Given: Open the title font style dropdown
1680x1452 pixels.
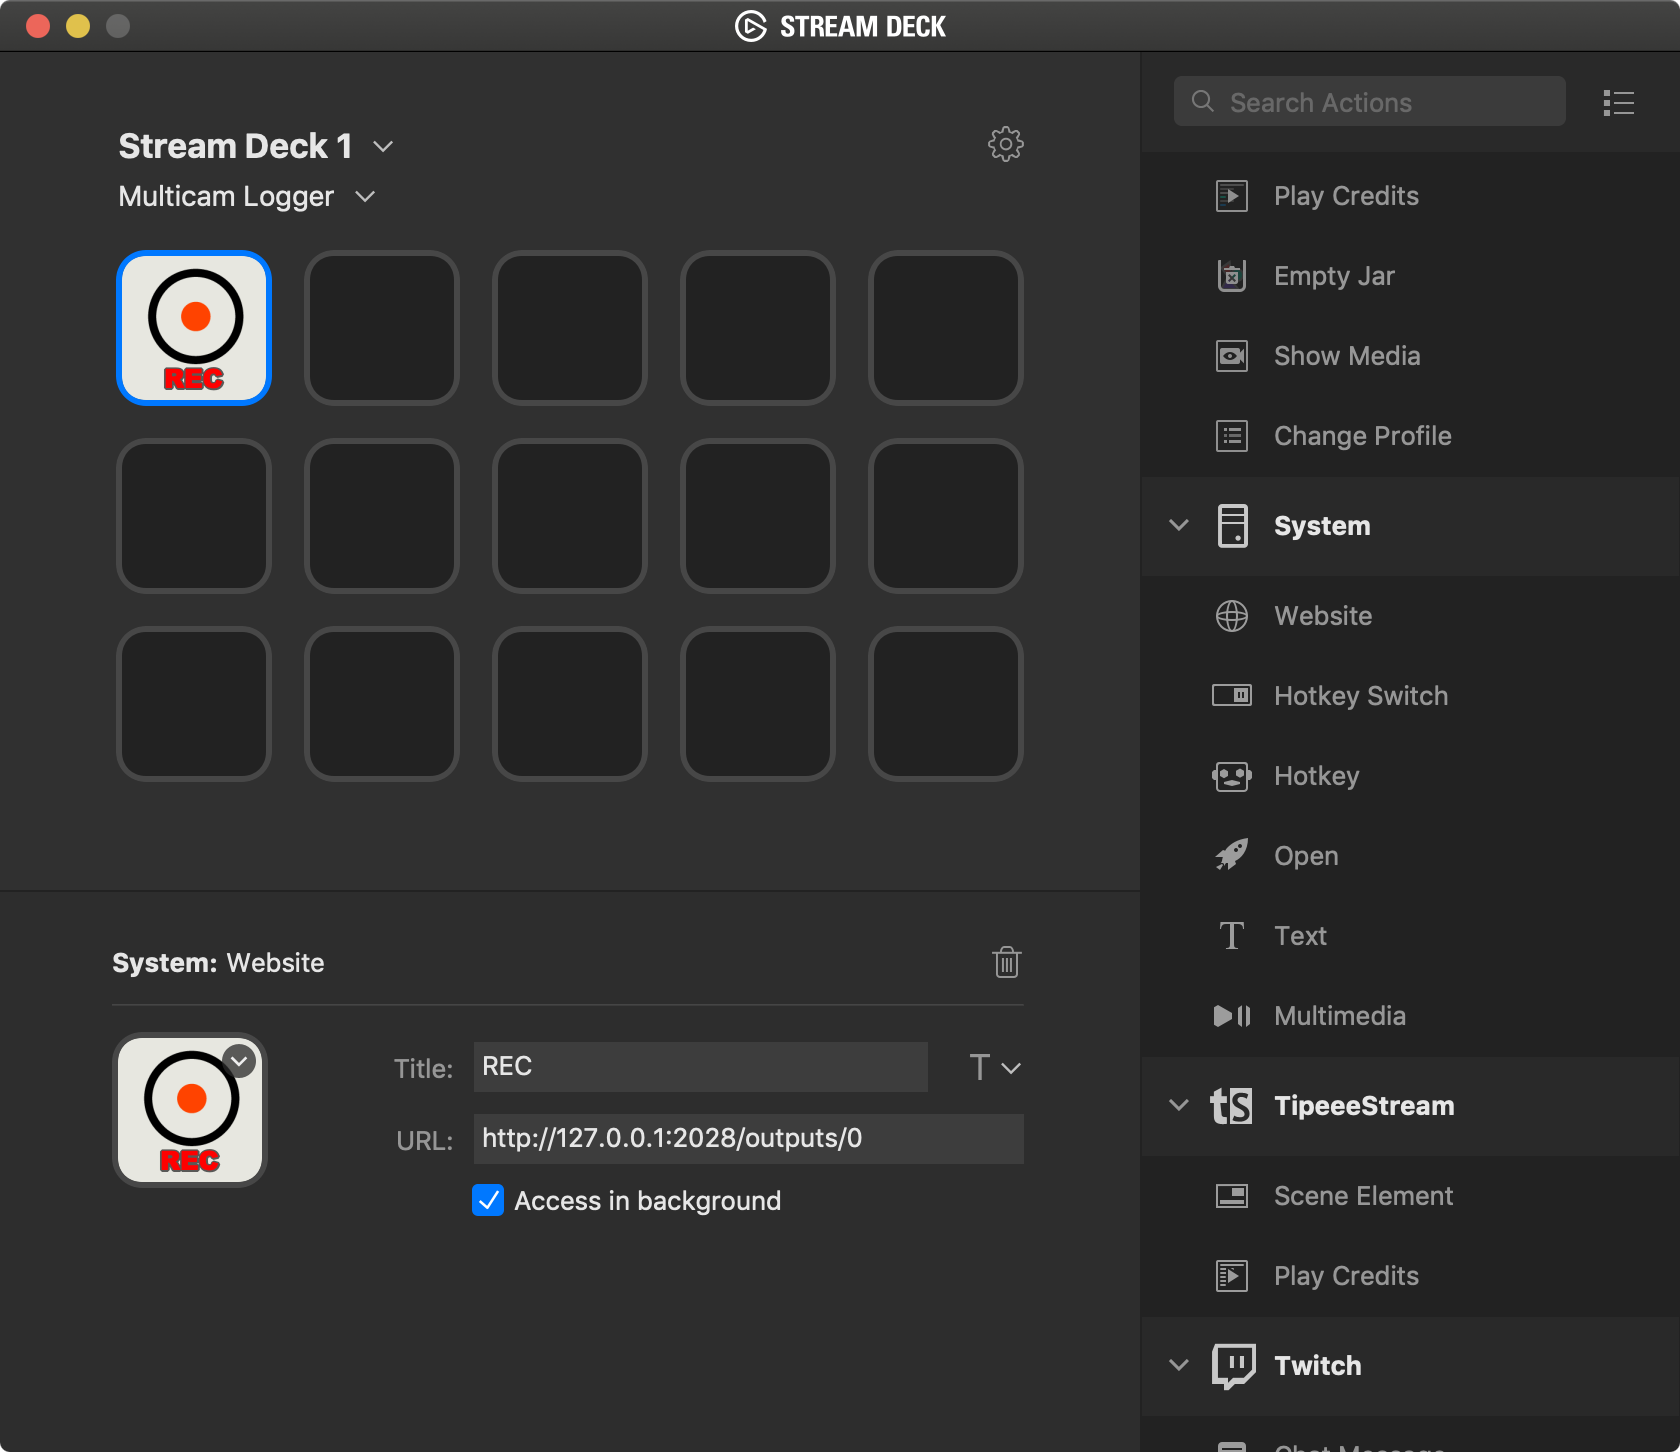Looking at the screenshot, I should click(995, 1067).
